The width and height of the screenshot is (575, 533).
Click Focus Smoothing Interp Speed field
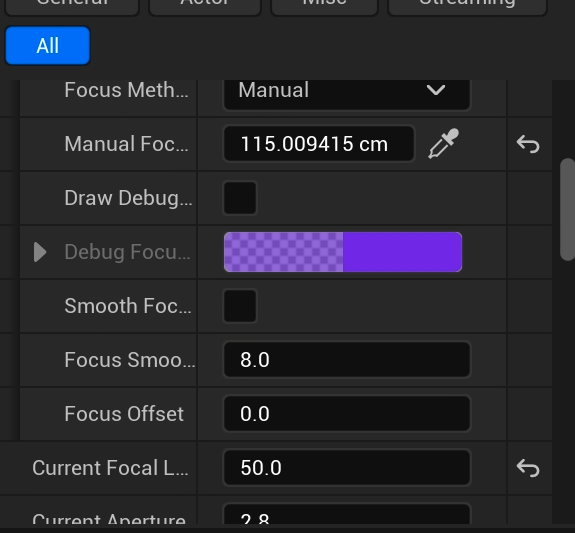coord(347,360)
